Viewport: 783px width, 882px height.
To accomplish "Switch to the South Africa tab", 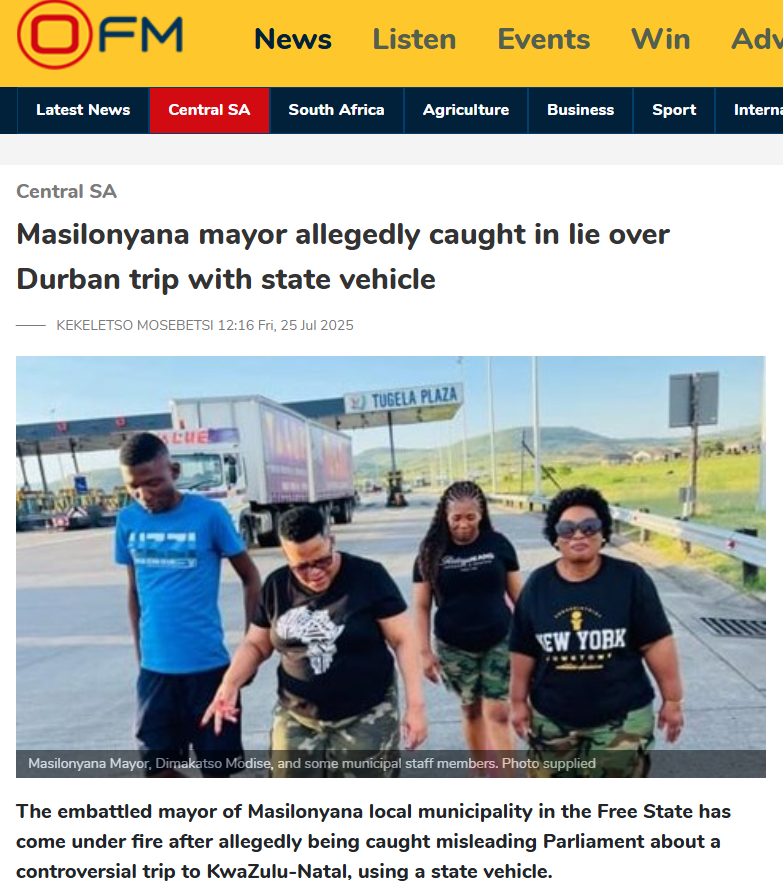I will tap(336, 110).
